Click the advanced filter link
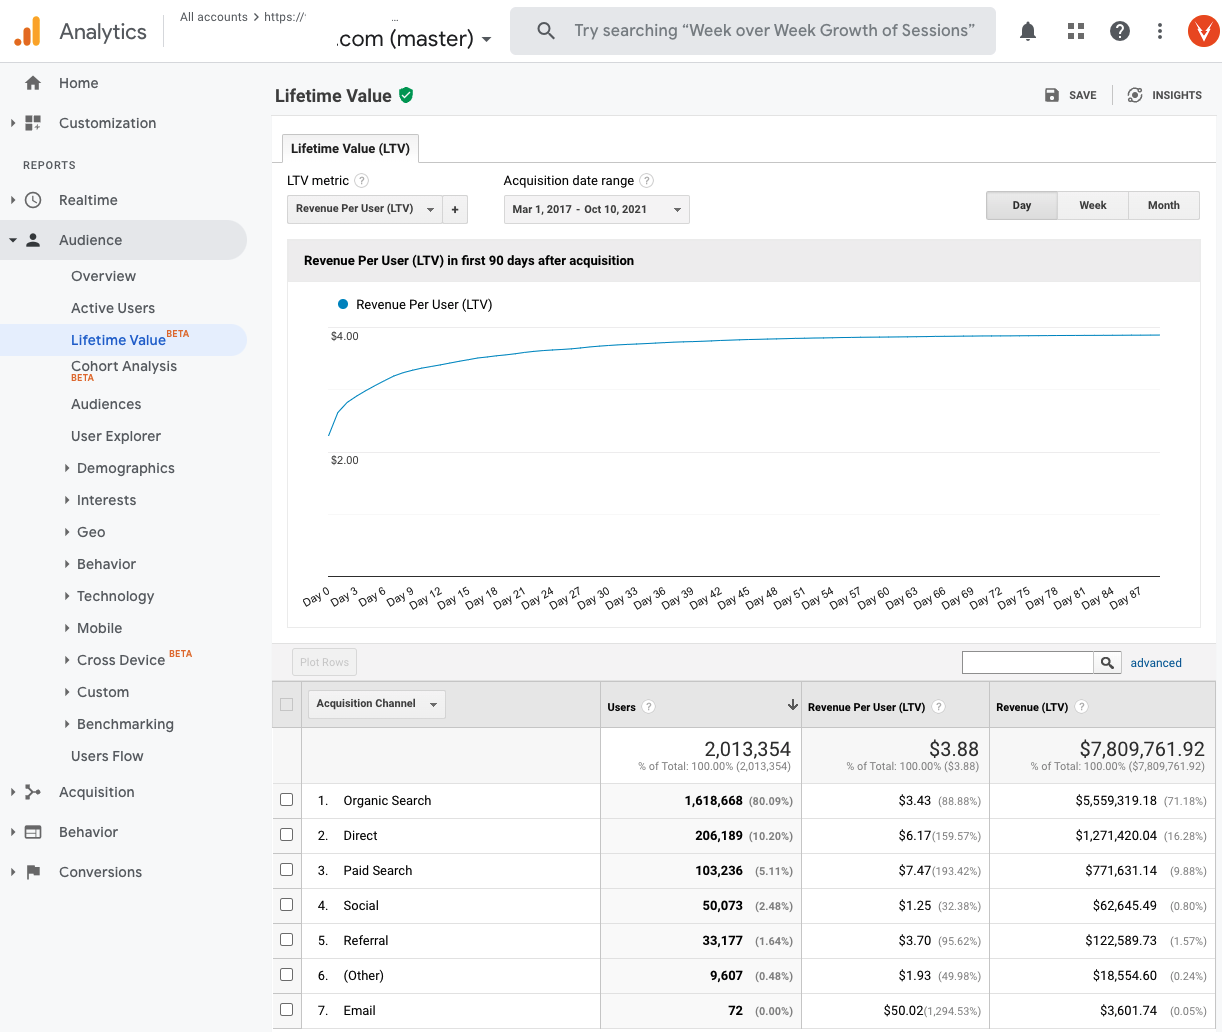The height and width of the screenshot is (1032, 1222). [1156, 662]
